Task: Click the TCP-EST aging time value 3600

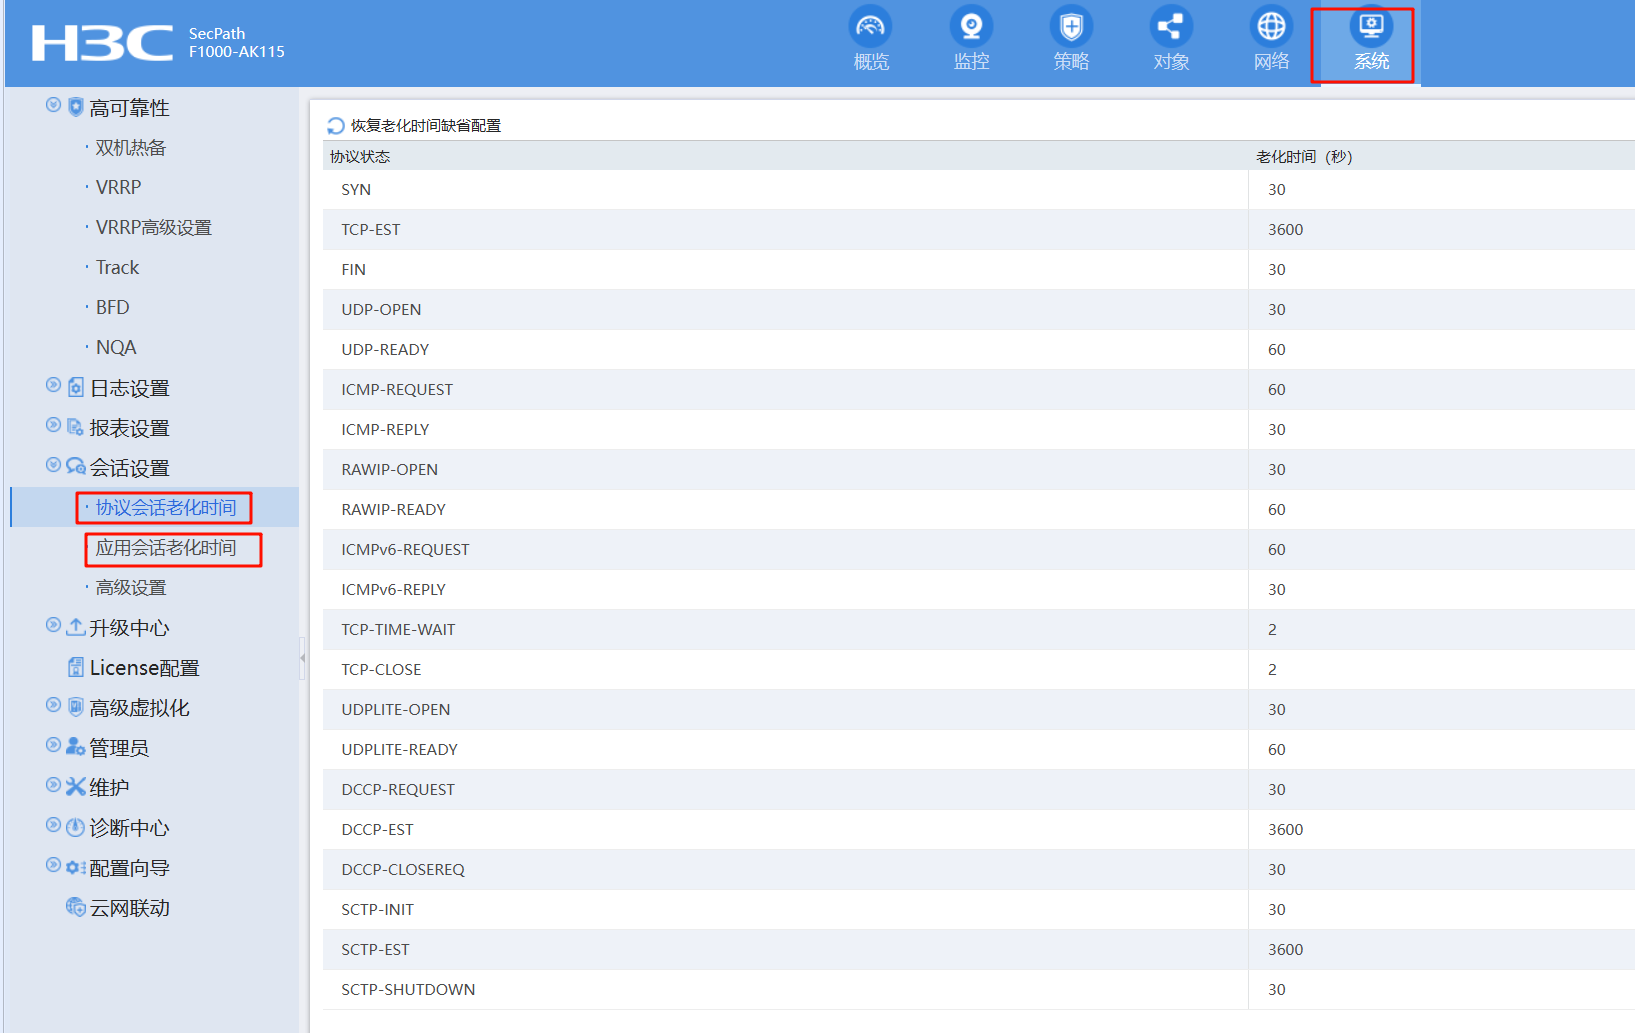Action: [x=1285, y=230]
